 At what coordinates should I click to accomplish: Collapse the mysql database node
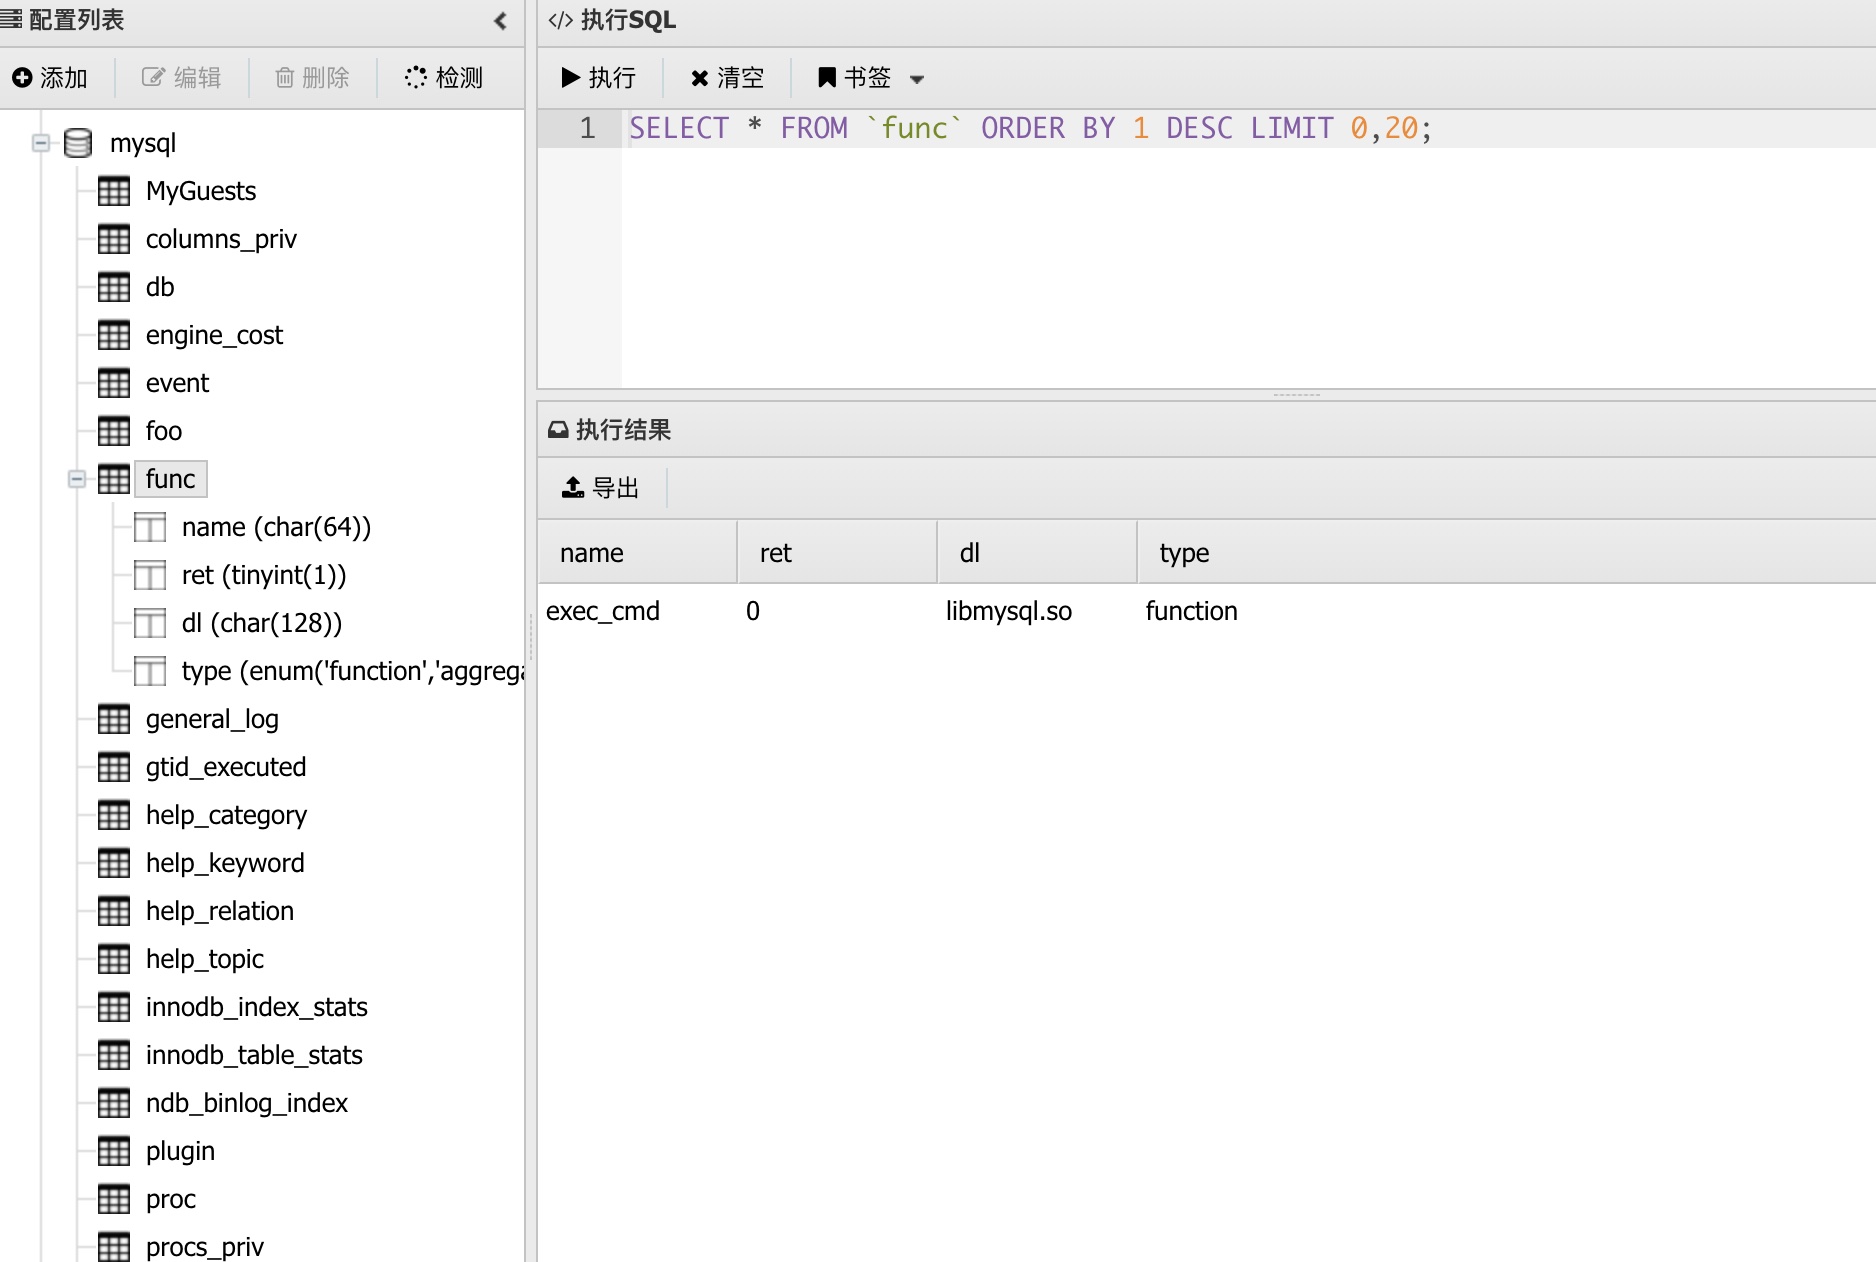pos(41,143)
